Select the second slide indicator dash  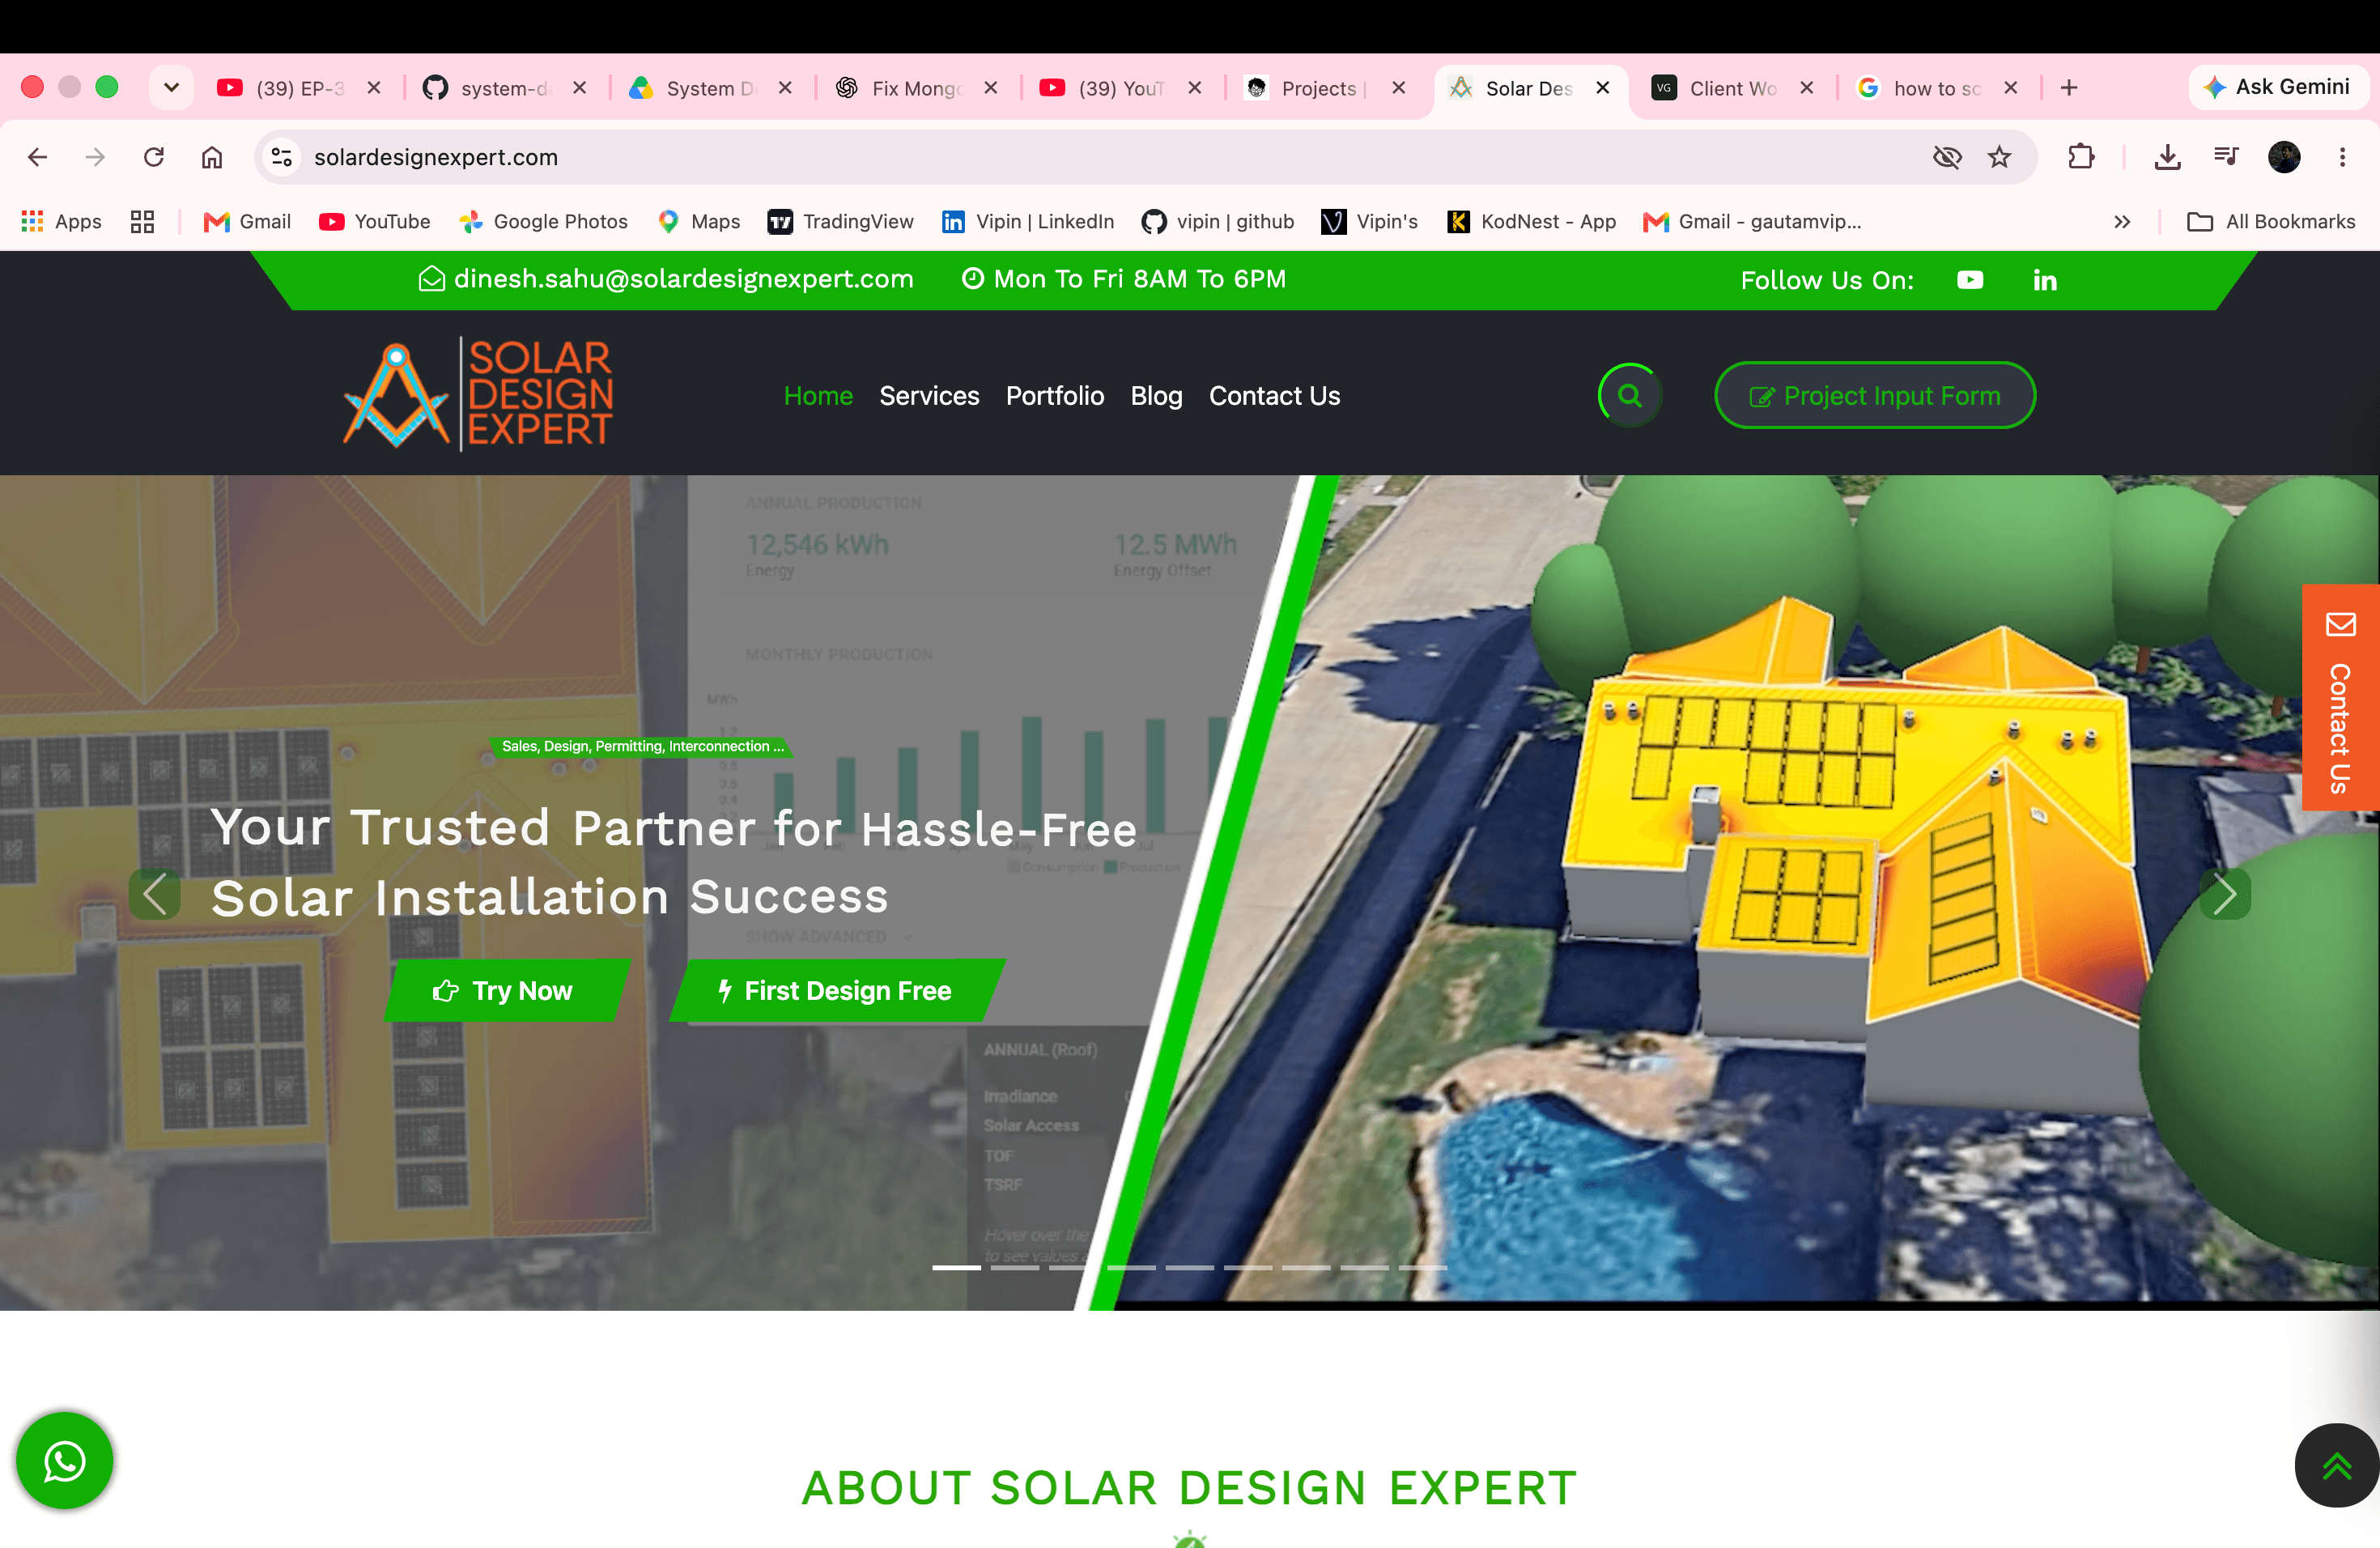(1015, 1267)
